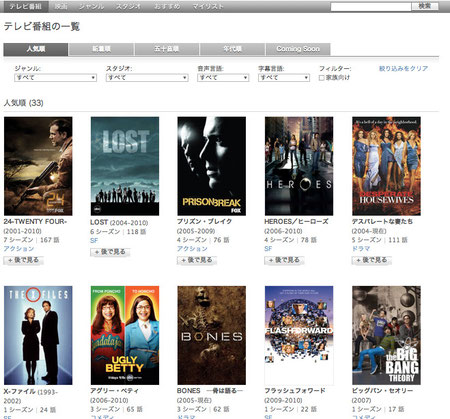Click the 絞り込みをクリア link
This screenshot has height=419, width=450.
click(403, 69)
